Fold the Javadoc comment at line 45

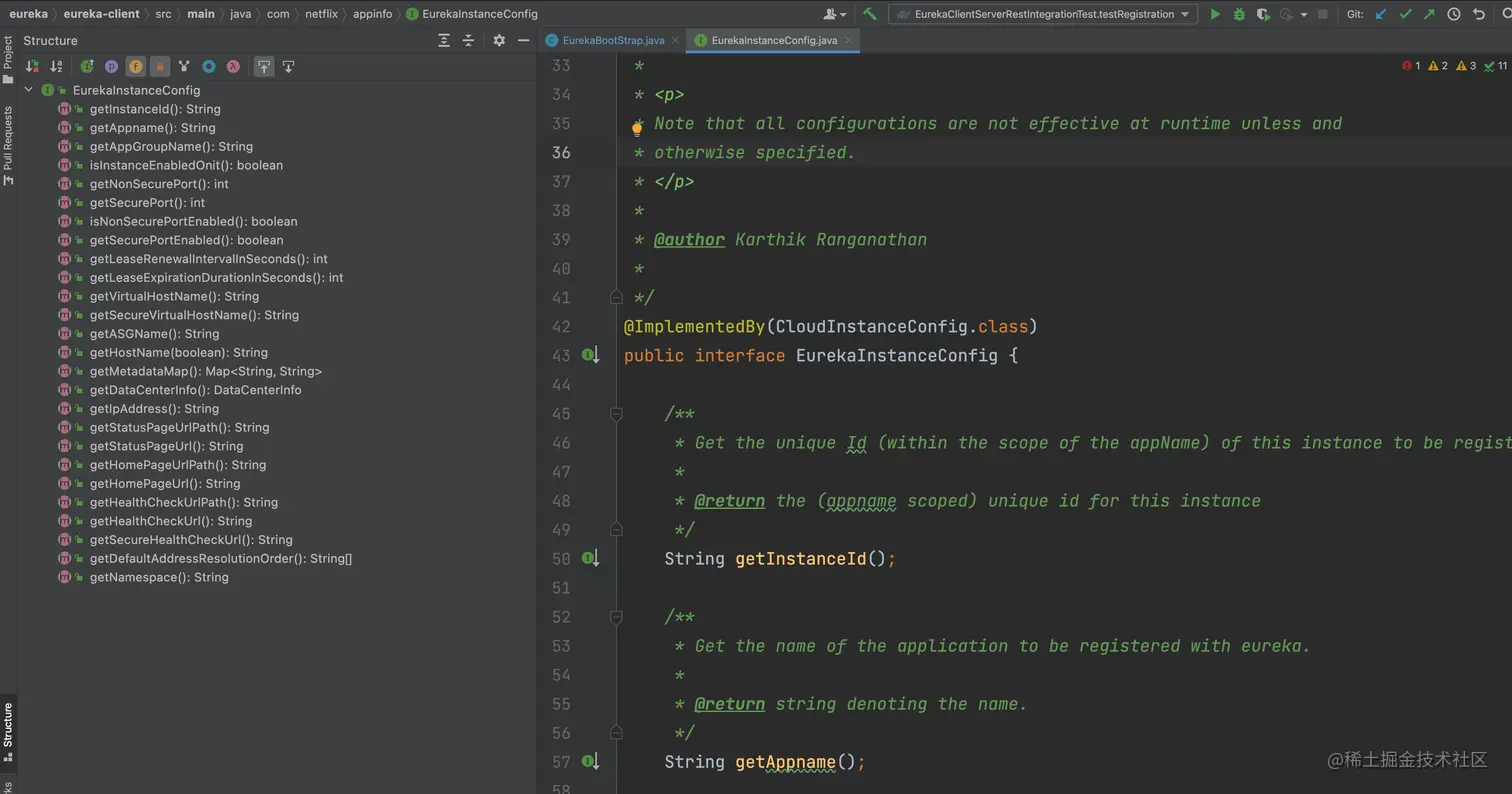pos(616,414)
